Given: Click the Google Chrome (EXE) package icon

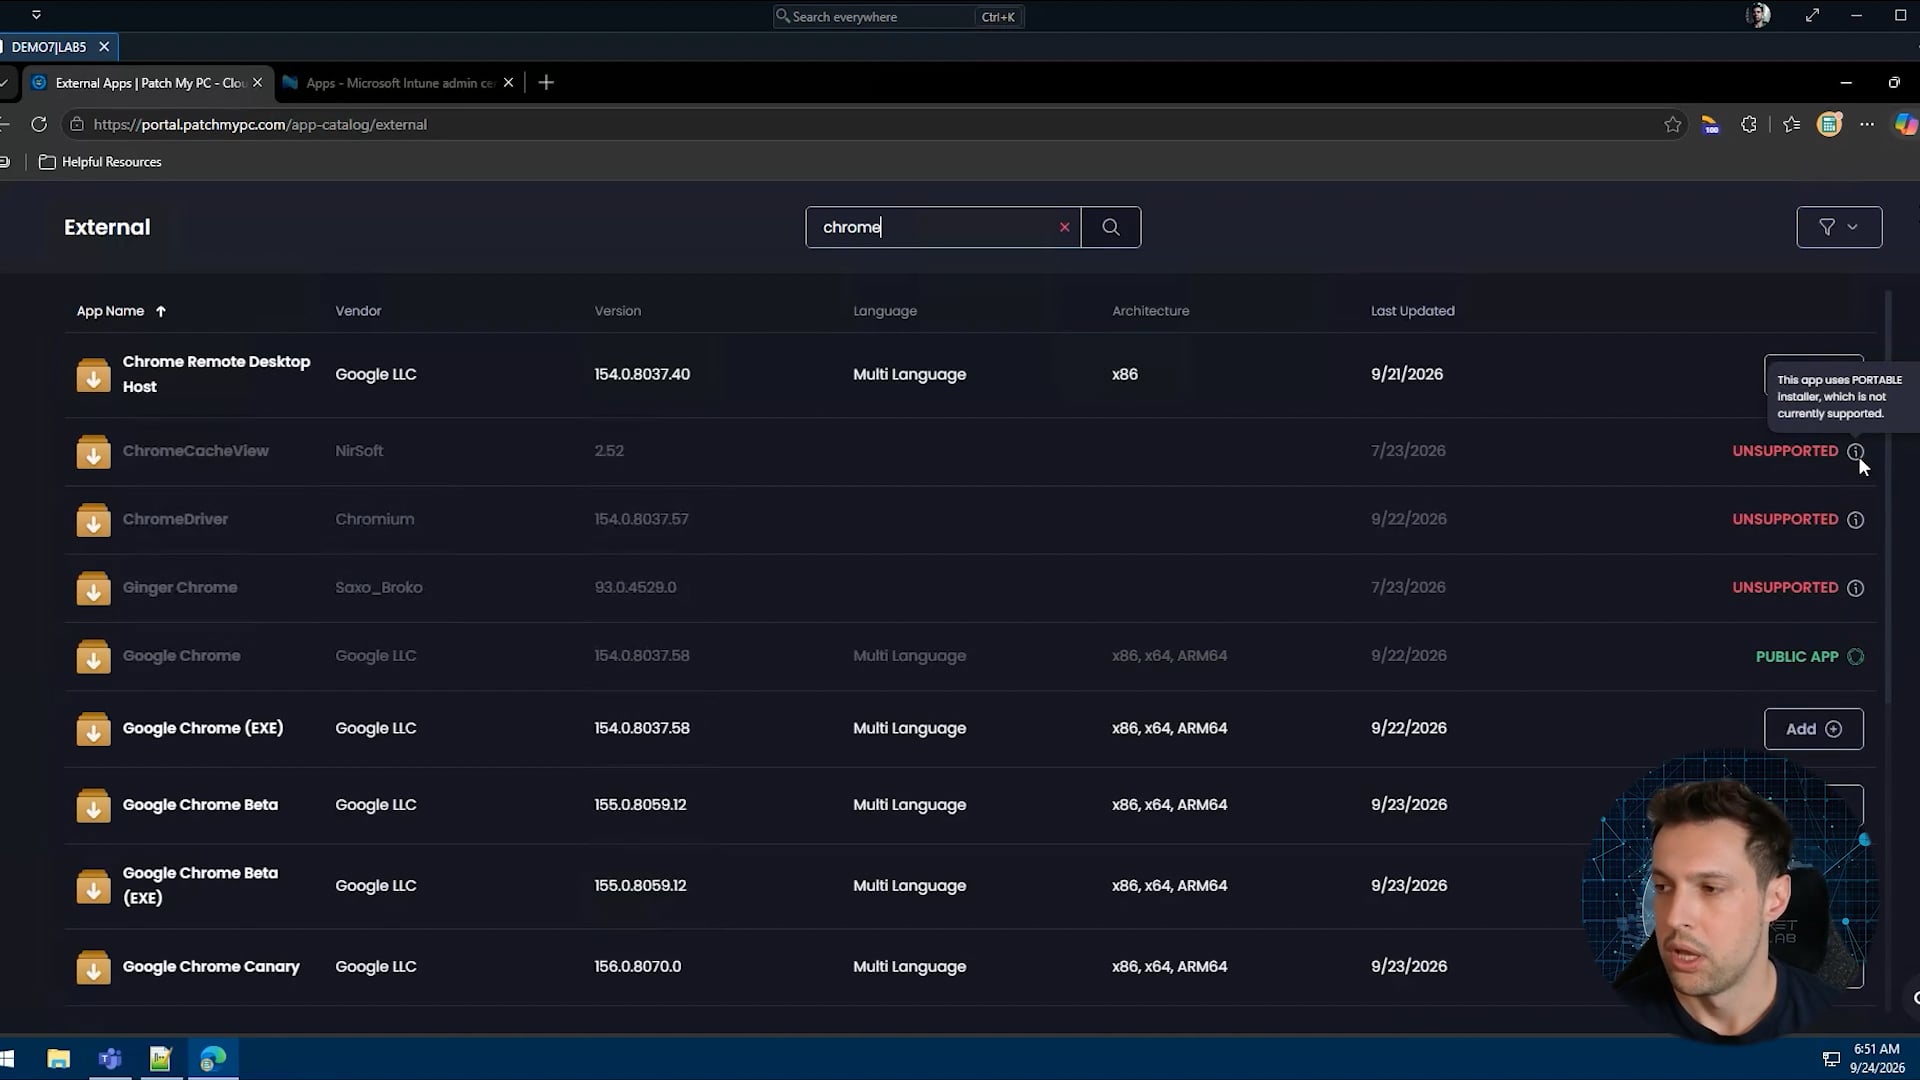Looking at the screenshot, I should (x=93, y=729).
